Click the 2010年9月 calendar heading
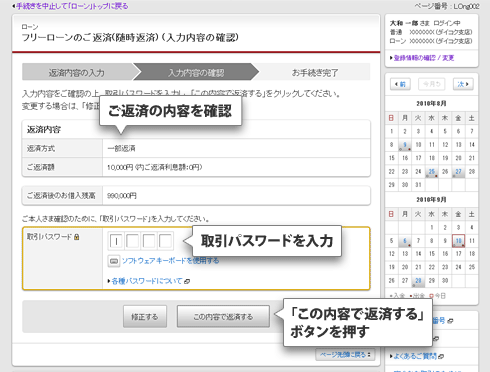This screenshot has width=490, height=372. pyautogui.click(x=431, y=200)
